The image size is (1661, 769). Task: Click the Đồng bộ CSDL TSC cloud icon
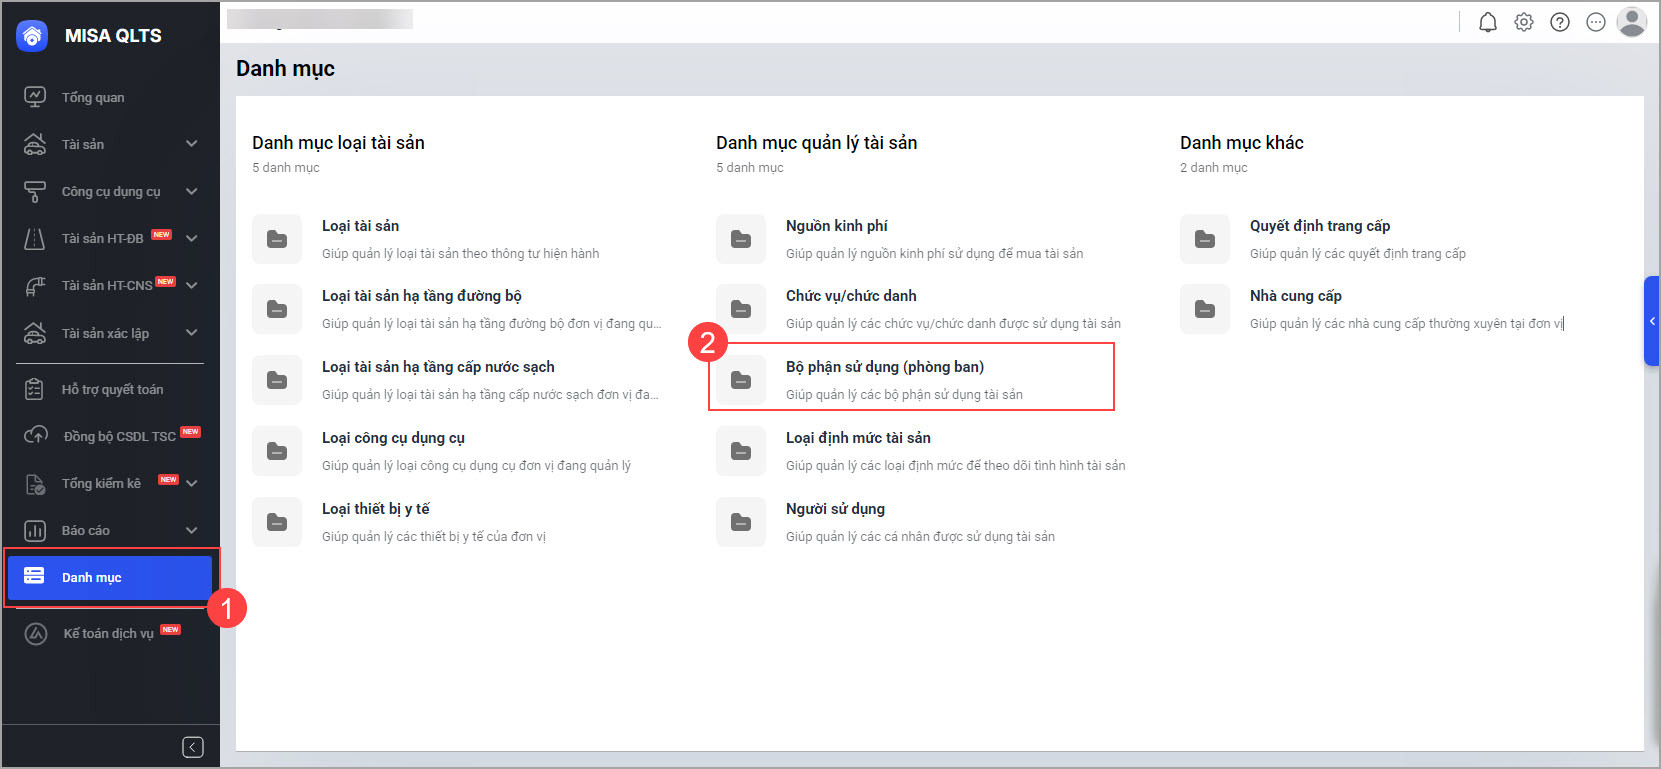(x=35, y=436)
